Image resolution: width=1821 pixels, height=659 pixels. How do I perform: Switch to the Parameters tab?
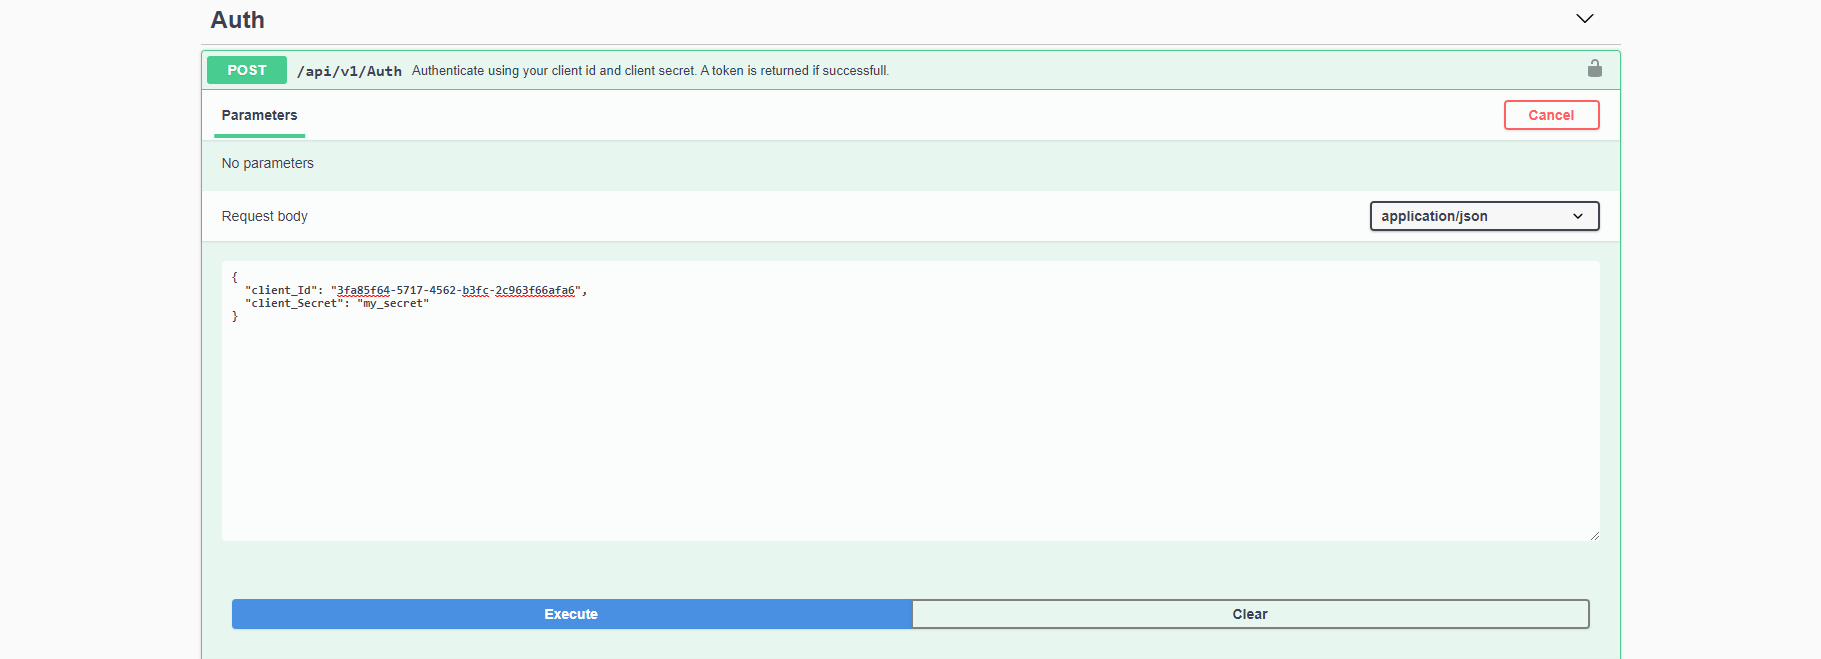(258, 115)
